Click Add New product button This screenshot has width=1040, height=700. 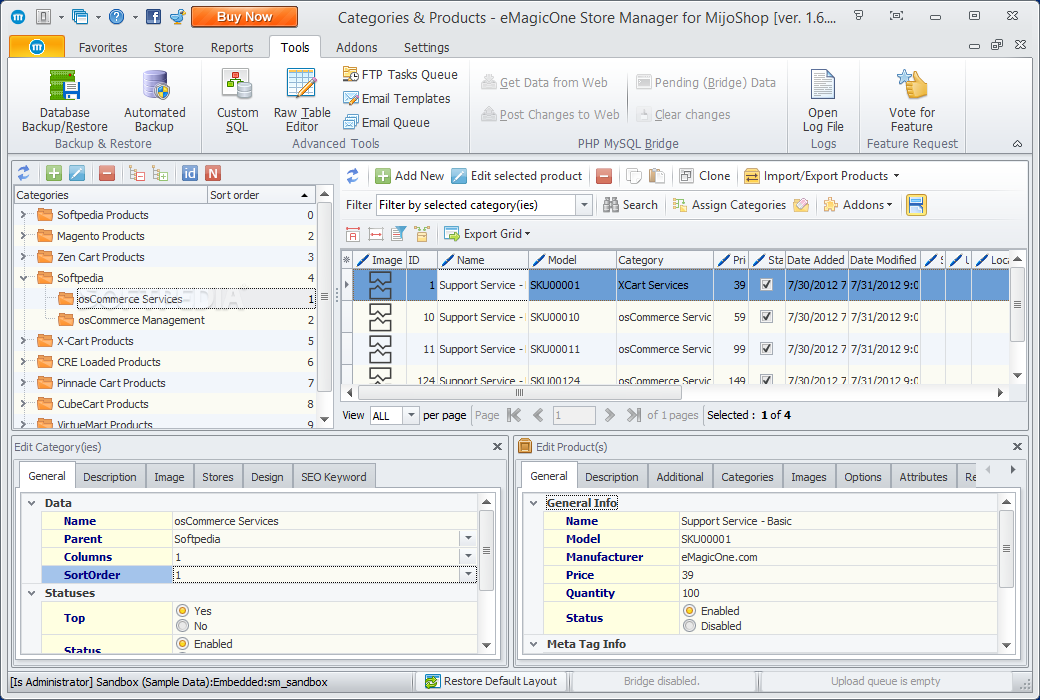coord(410,176)
